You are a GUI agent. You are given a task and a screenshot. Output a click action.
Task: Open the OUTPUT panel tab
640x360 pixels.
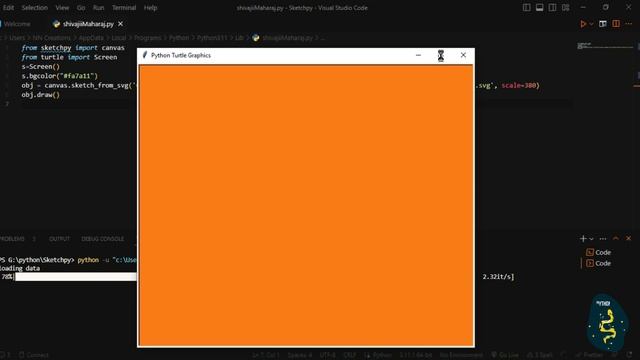60,239
